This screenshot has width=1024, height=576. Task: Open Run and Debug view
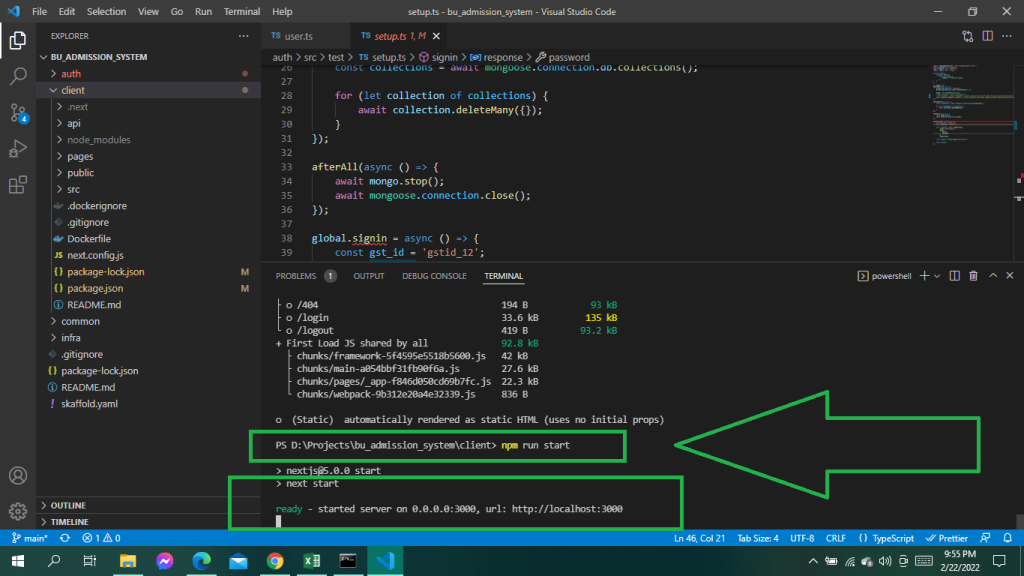click(x=18, y=149)
